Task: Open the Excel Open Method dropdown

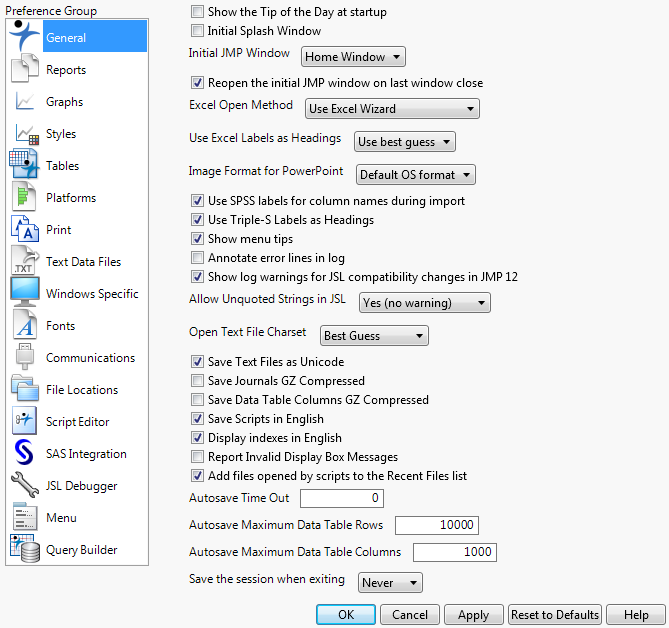Action: [392, 108]
